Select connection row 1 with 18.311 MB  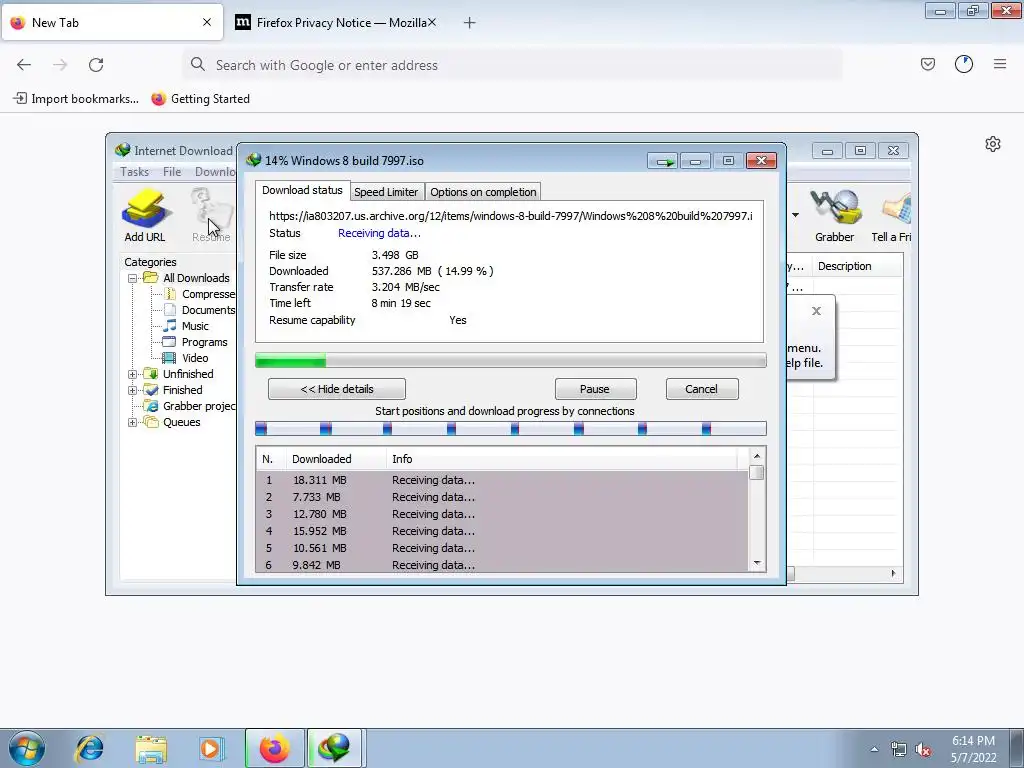[502, 480]
